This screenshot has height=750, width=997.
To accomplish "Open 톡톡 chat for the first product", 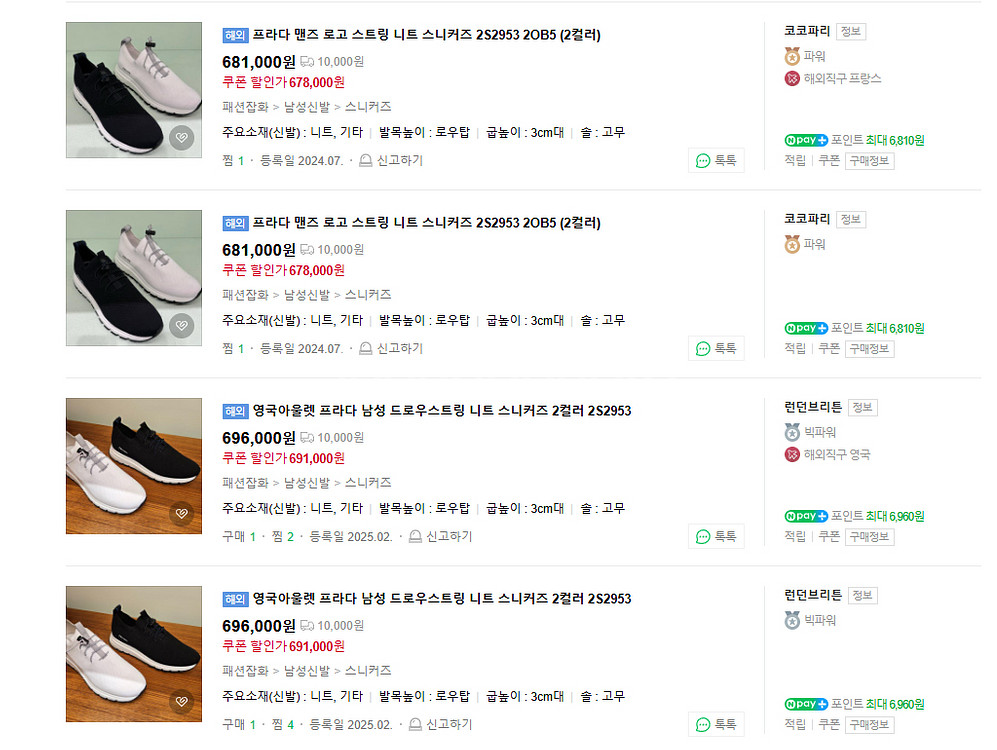I will [716, 160].
